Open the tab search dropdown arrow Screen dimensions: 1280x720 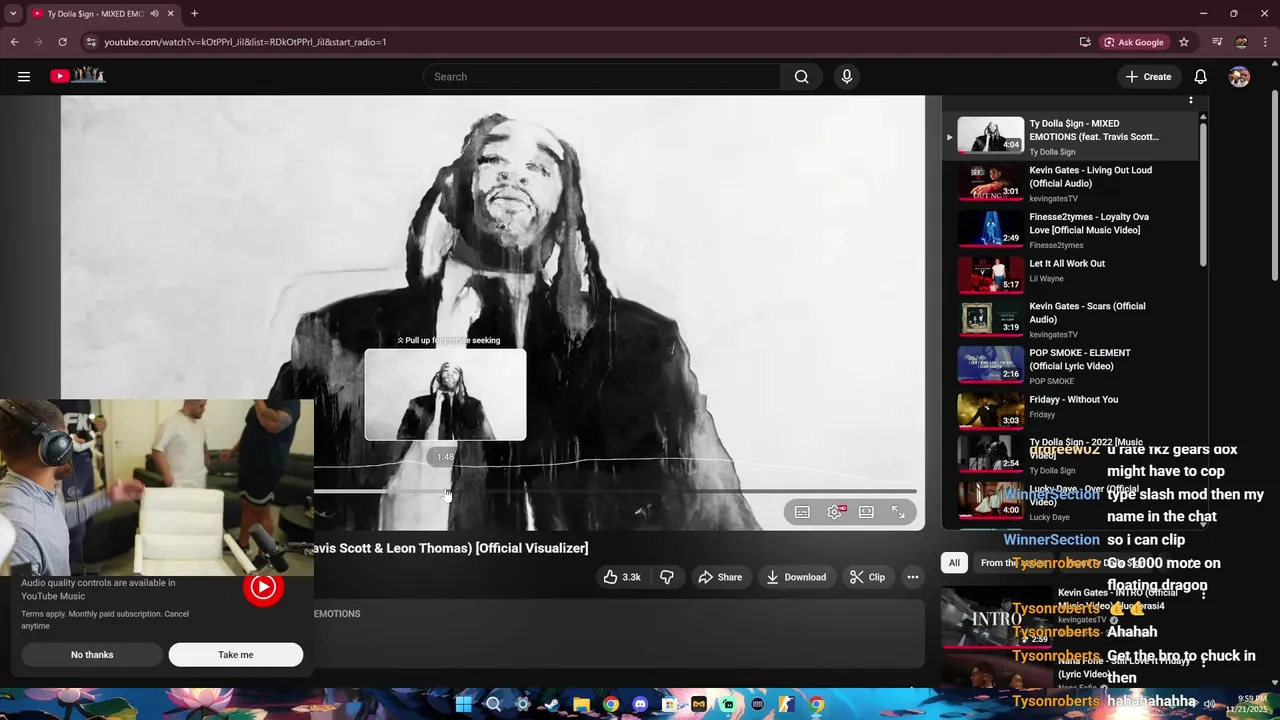coord(13,14)
